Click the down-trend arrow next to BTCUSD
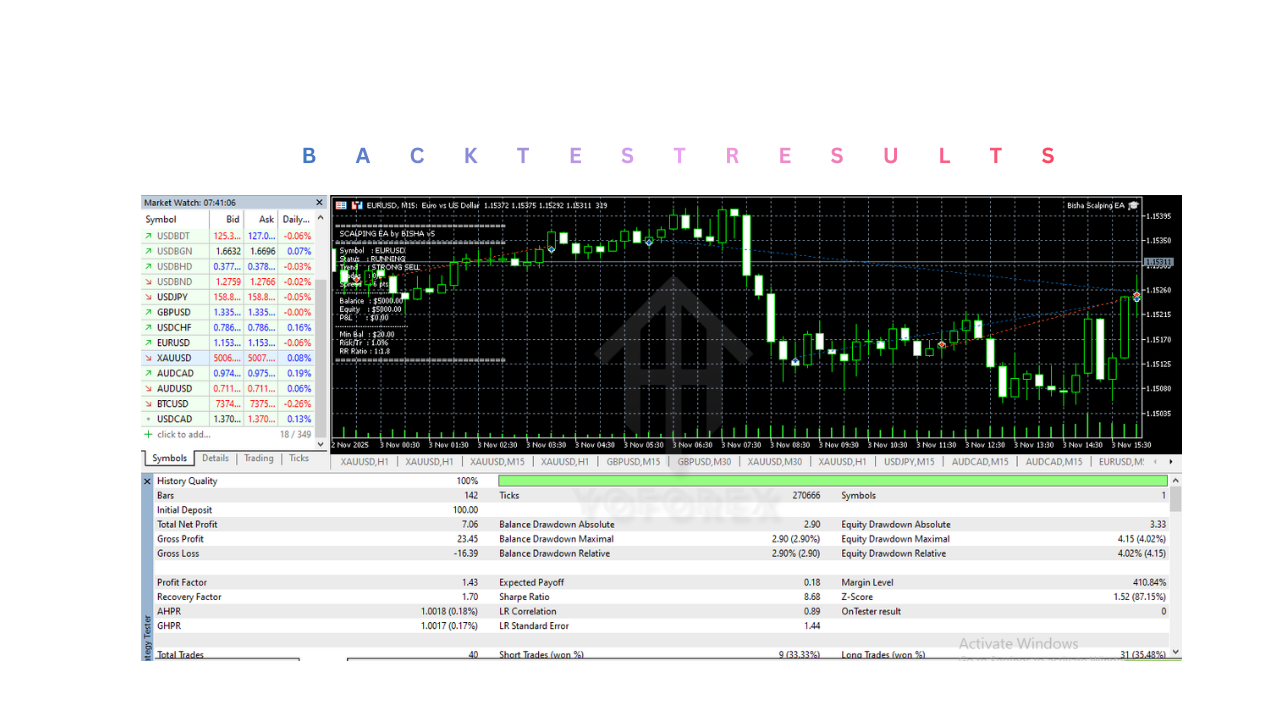Viewport: 1280px width, 720px height. (148, 403)
